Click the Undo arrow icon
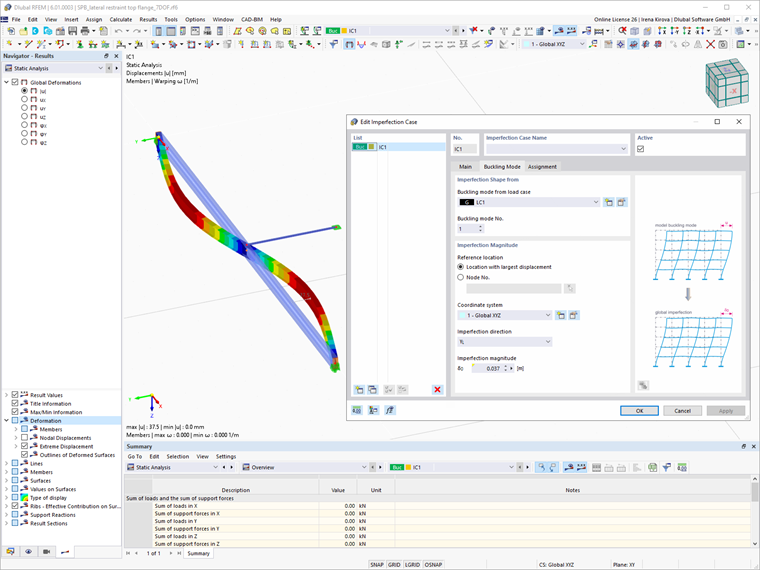The height and width of the screenshot is (570, 760). [x=119, y=31]
